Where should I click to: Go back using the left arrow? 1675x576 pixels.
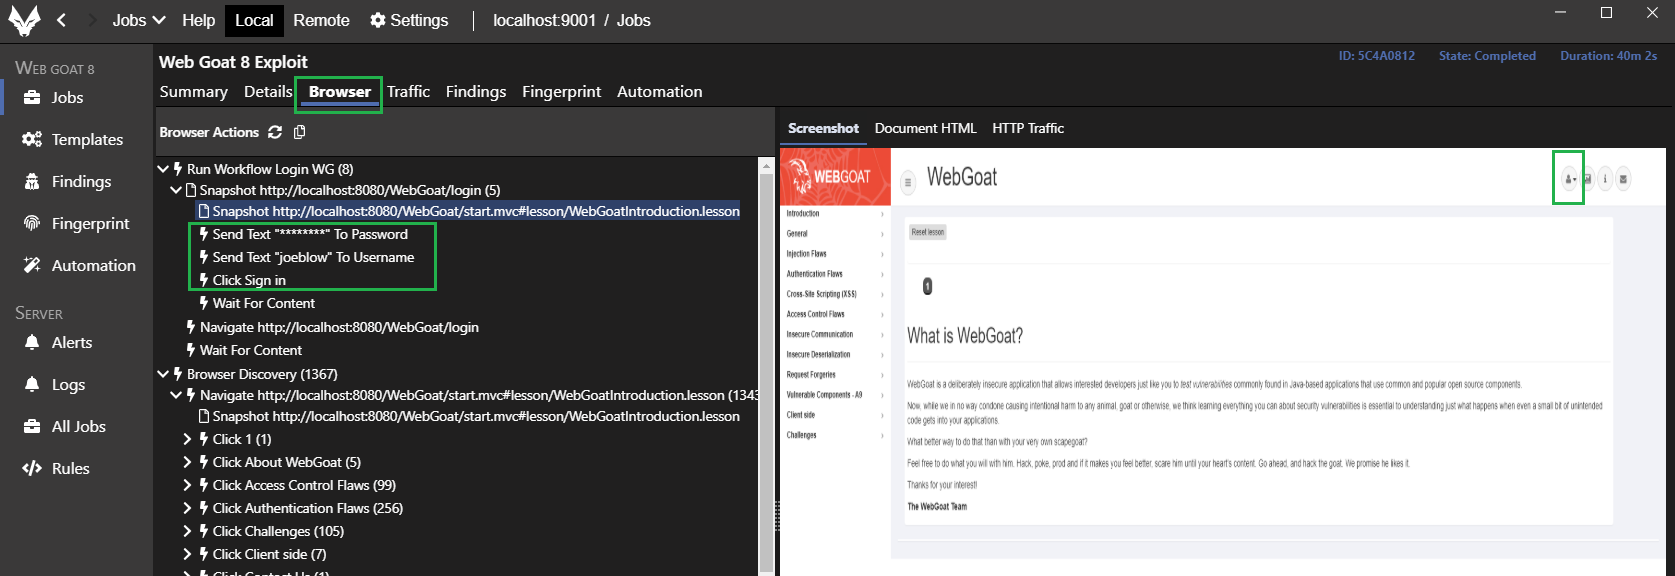coord(62,20)
